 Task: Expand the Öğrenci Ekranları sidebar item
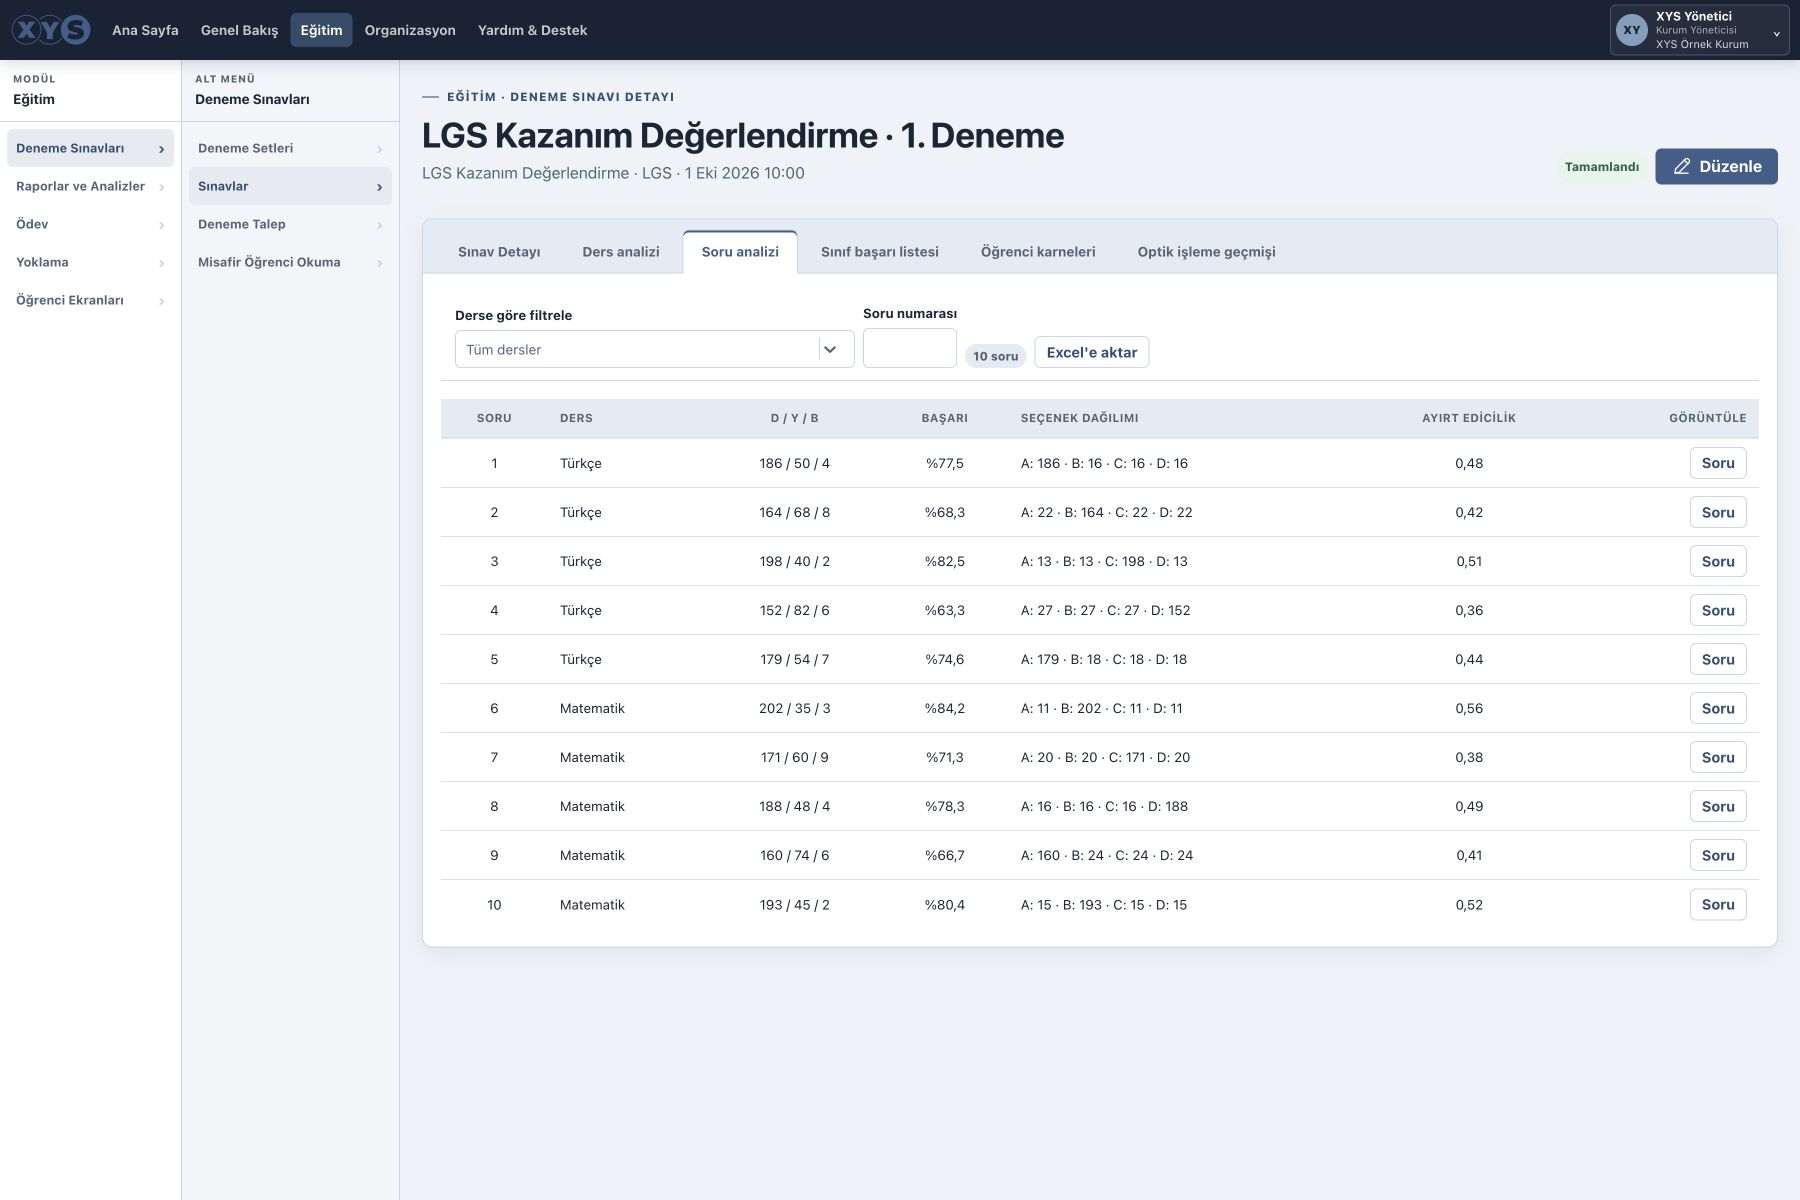(x=90, y=300)
